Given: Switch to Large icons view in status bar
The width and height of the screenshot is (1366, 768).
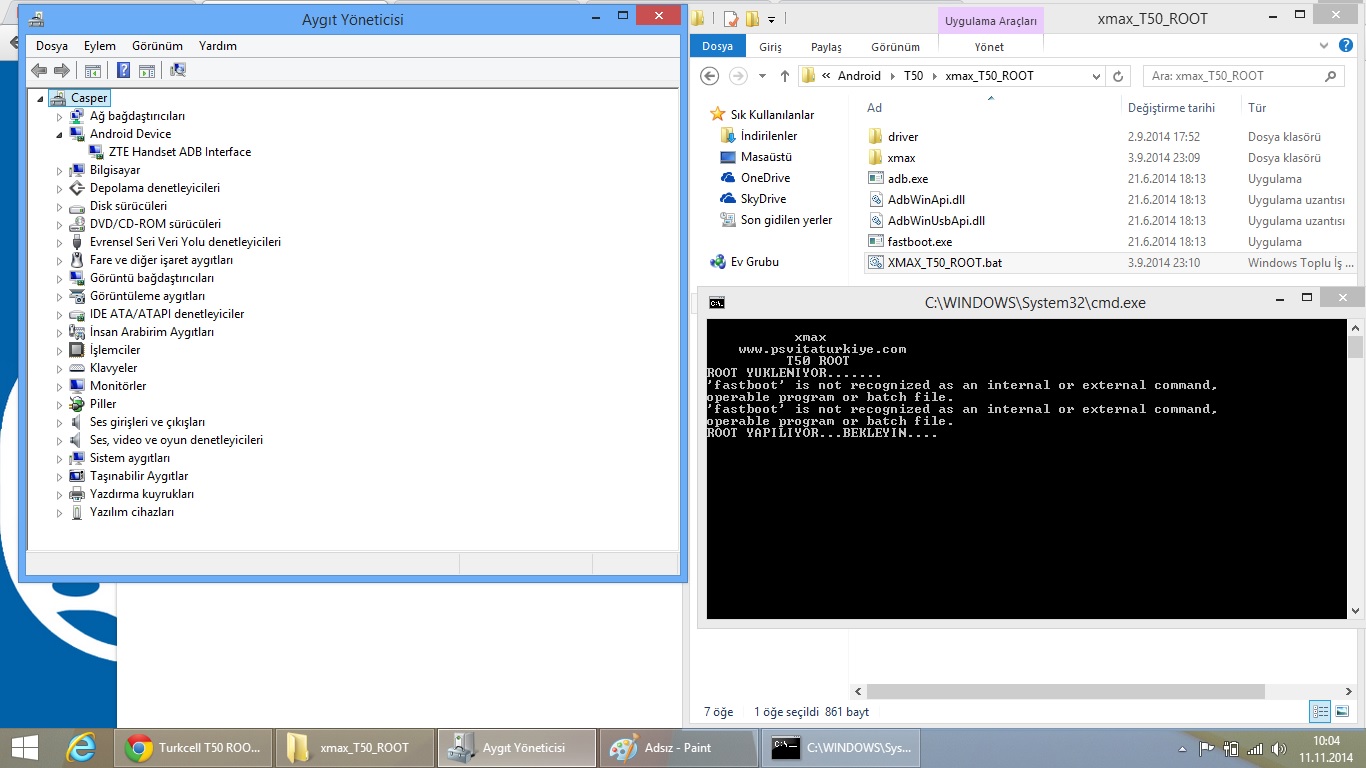Looking at the screenshot, I should pos(1341,712).
